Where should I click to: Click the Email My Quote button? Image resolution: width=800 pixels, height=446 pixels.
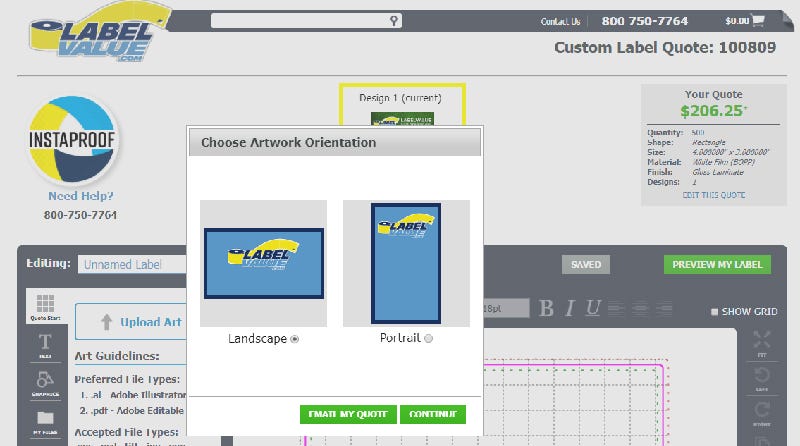tap(348, 414)
